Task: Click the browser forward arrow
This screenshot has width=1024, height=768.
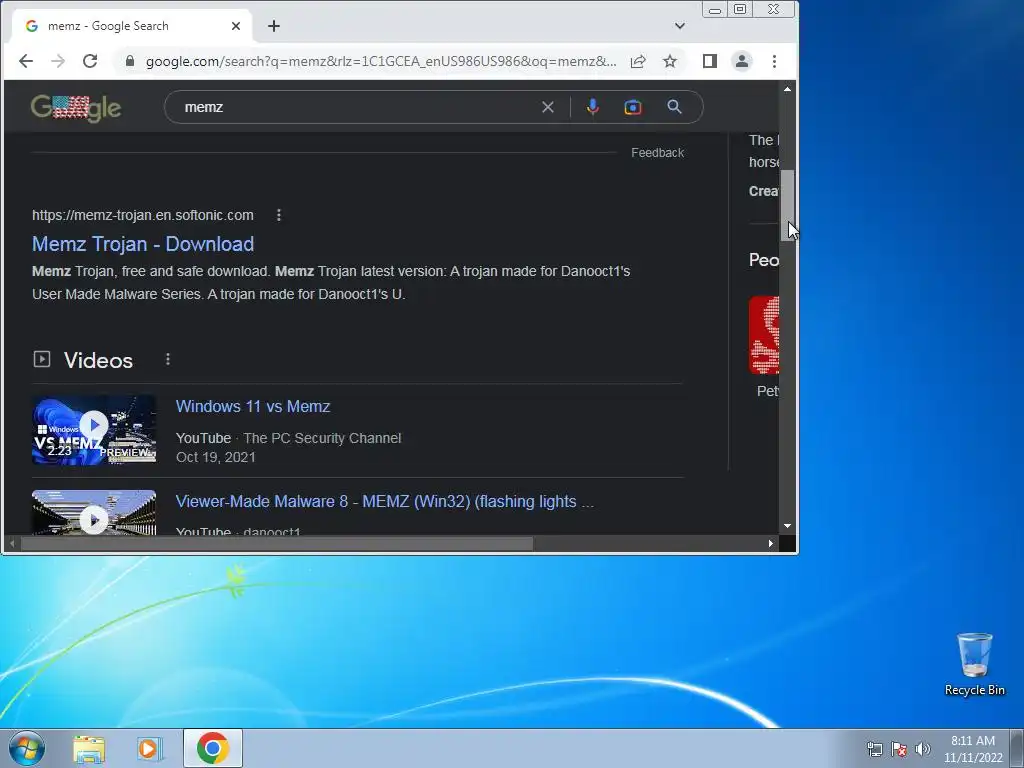Action: [58, 61]
